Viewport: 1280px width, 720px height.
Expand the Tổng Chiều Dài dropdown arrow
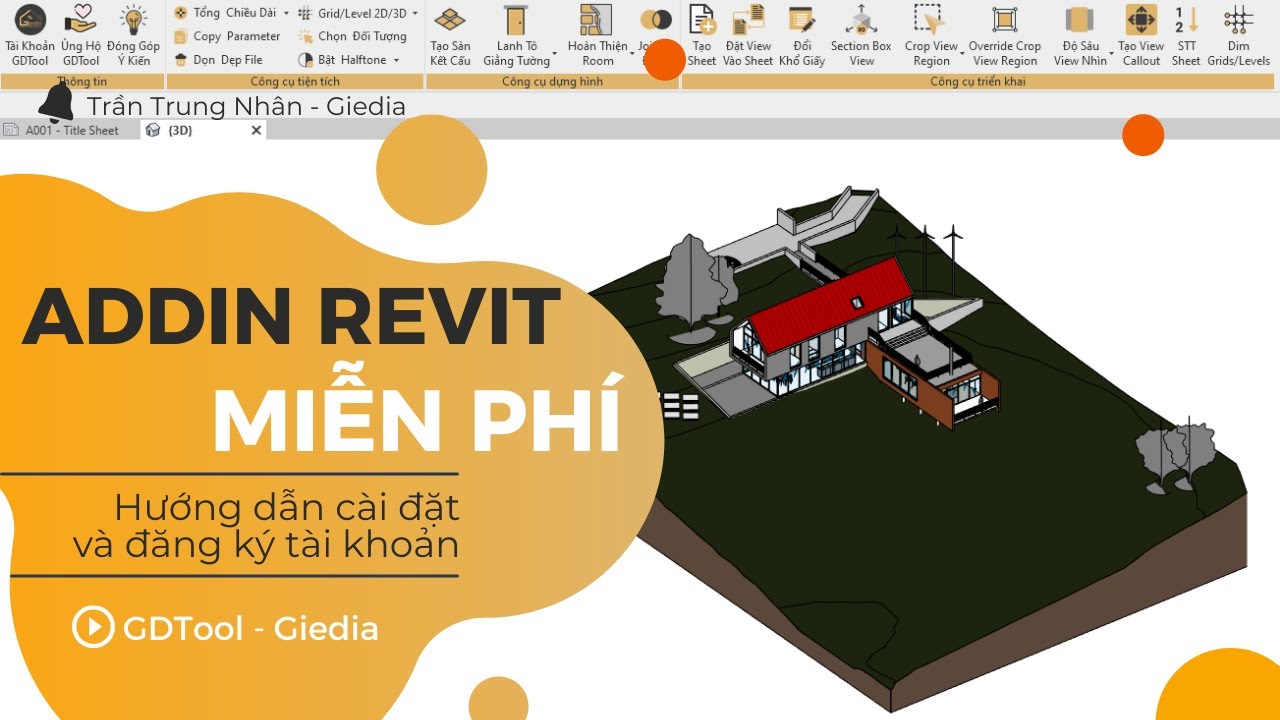point(286,14)
